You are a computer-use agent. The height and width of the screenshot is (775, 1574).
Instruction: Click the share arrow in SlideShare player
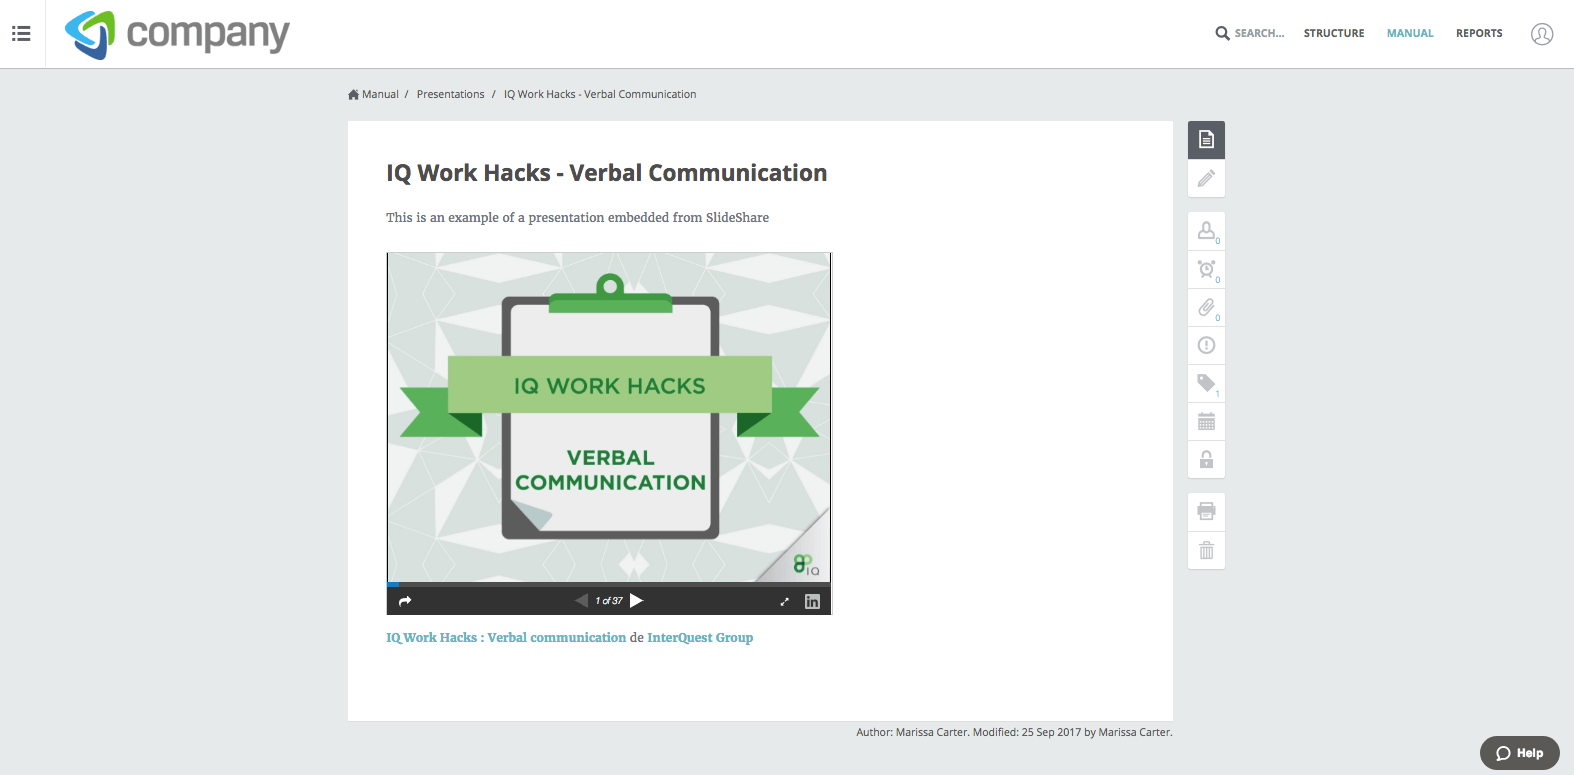point(405,601)
